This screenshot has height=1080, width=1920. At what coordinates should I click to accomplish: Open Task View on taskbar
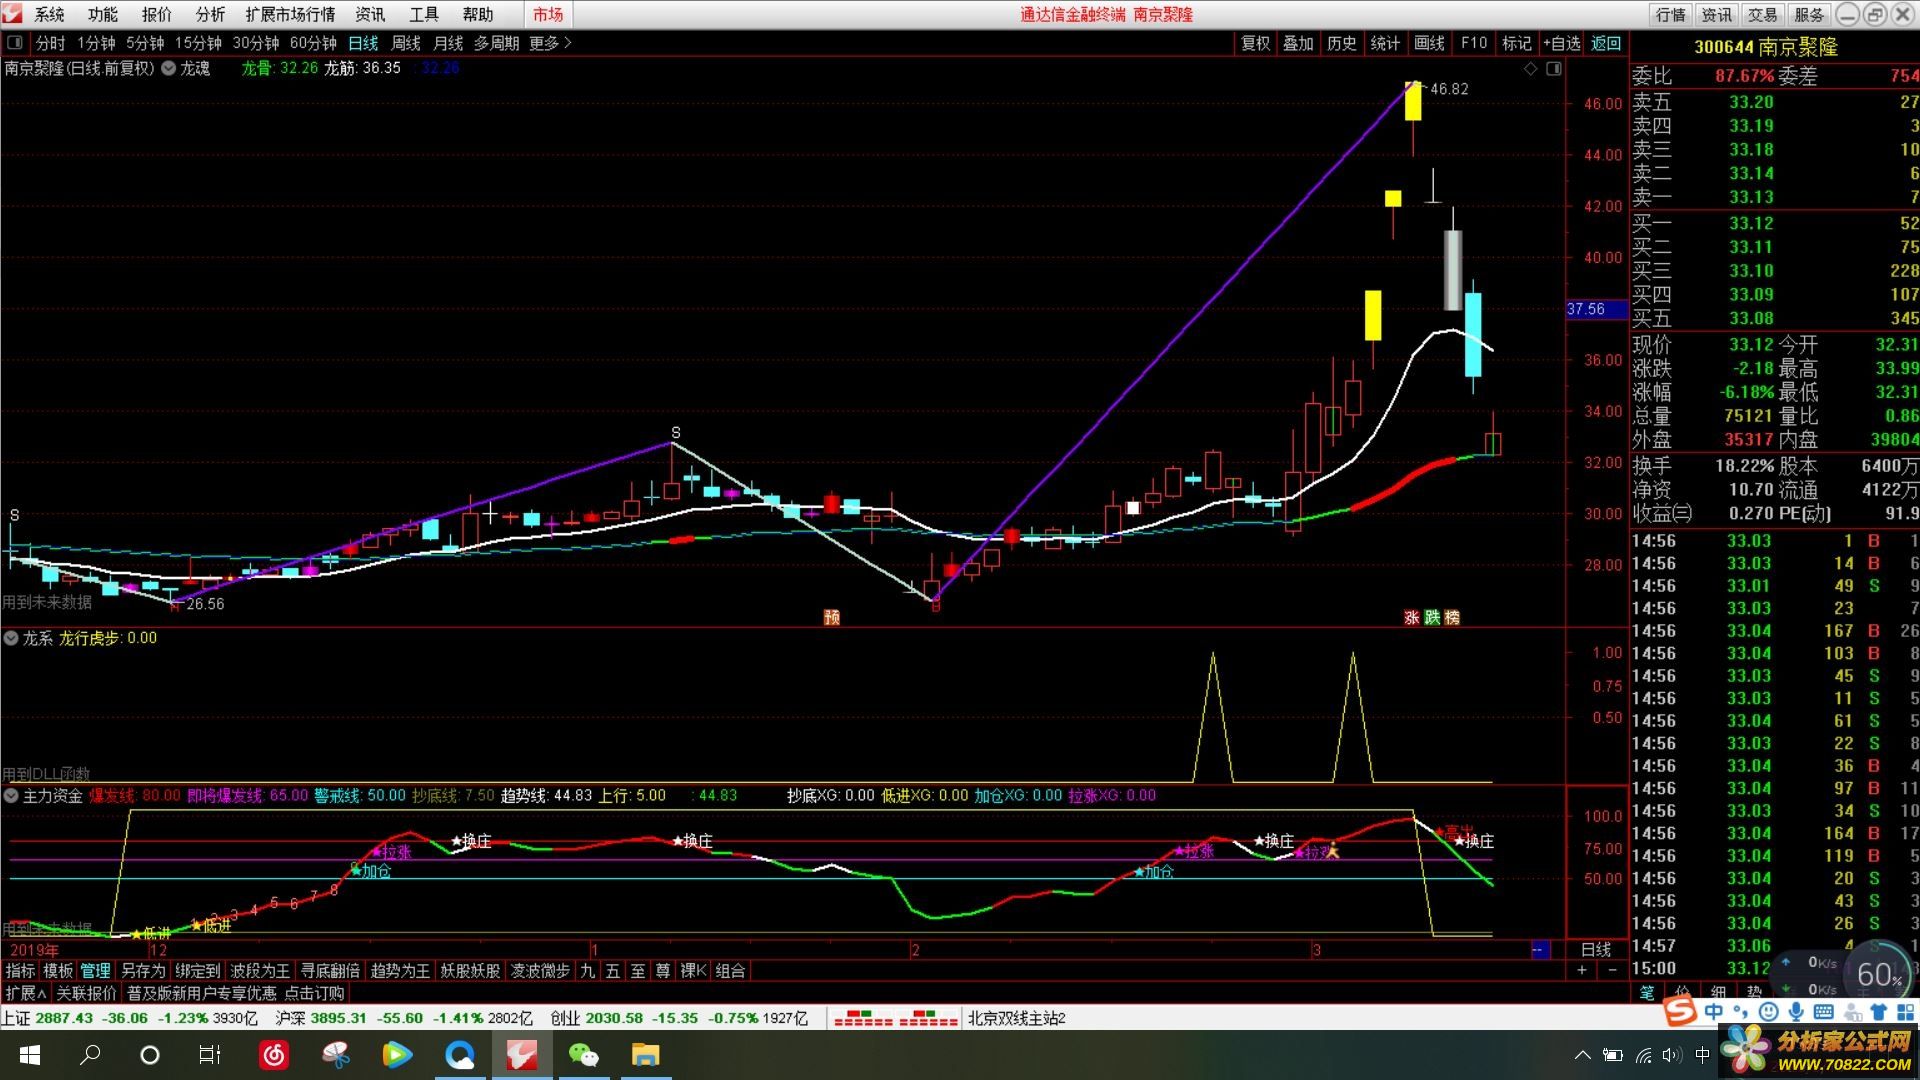[x=209, y=1055]
